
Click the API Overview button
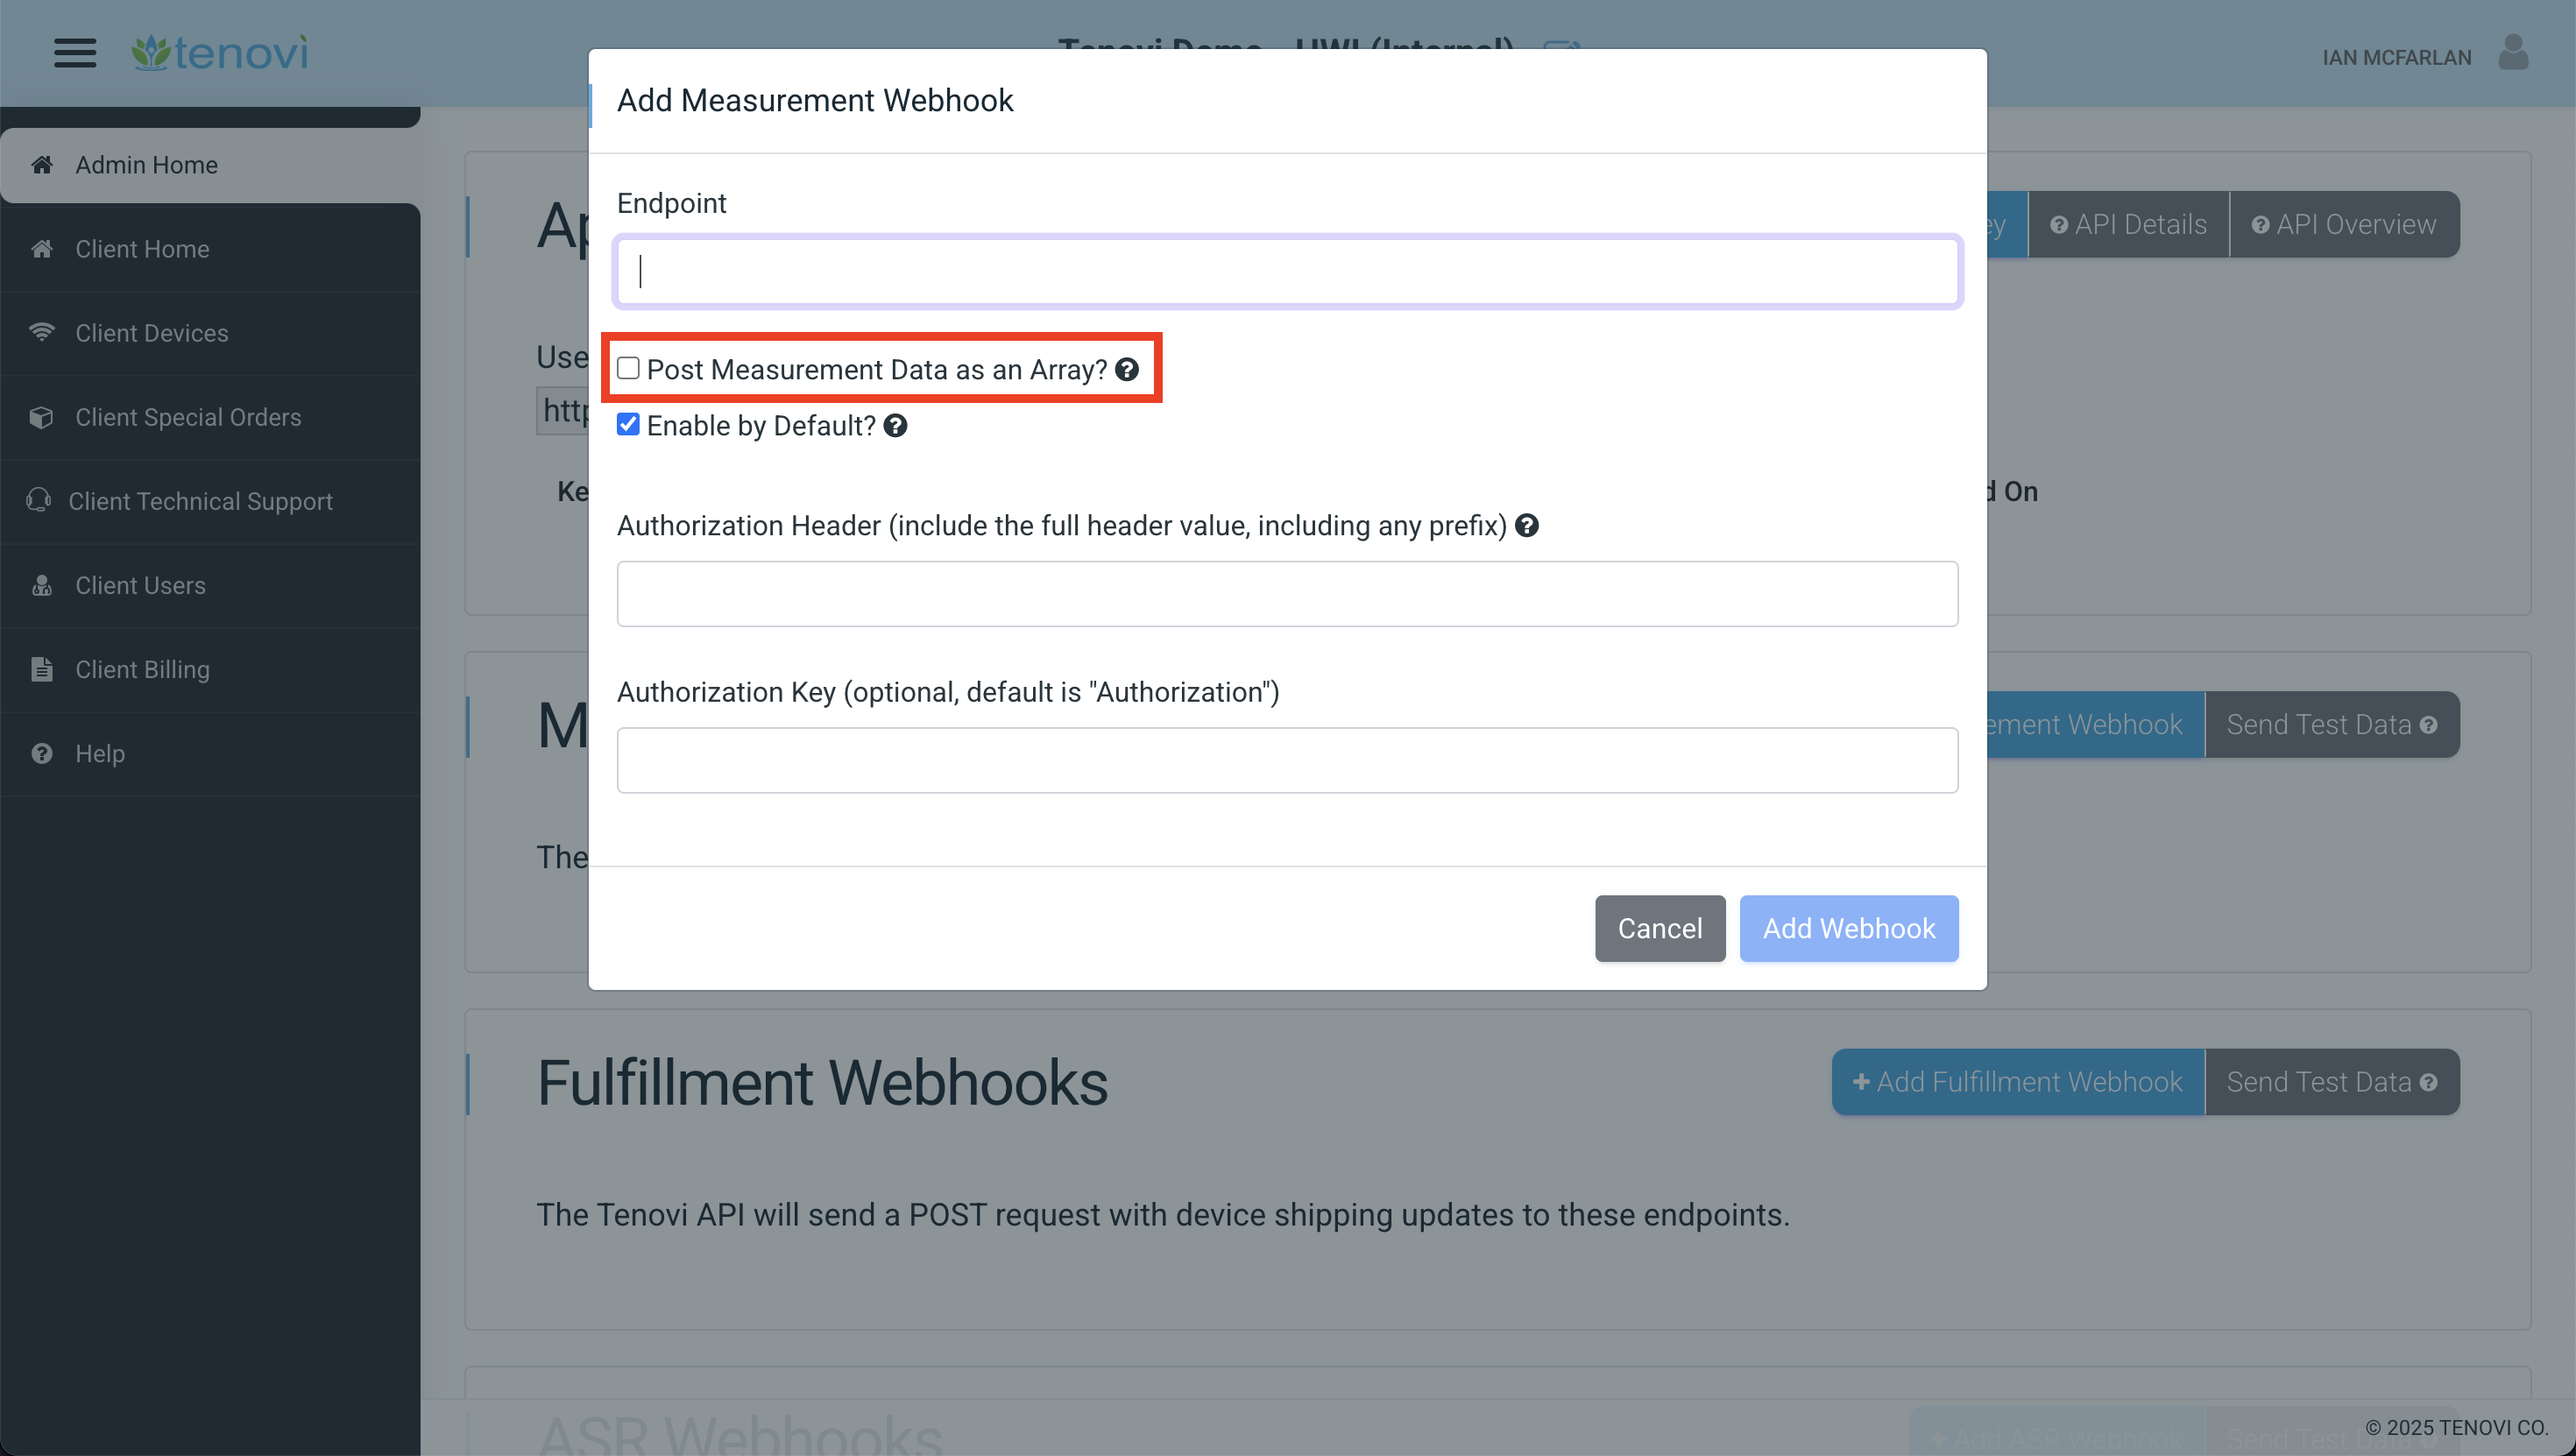coord(2352,223)
